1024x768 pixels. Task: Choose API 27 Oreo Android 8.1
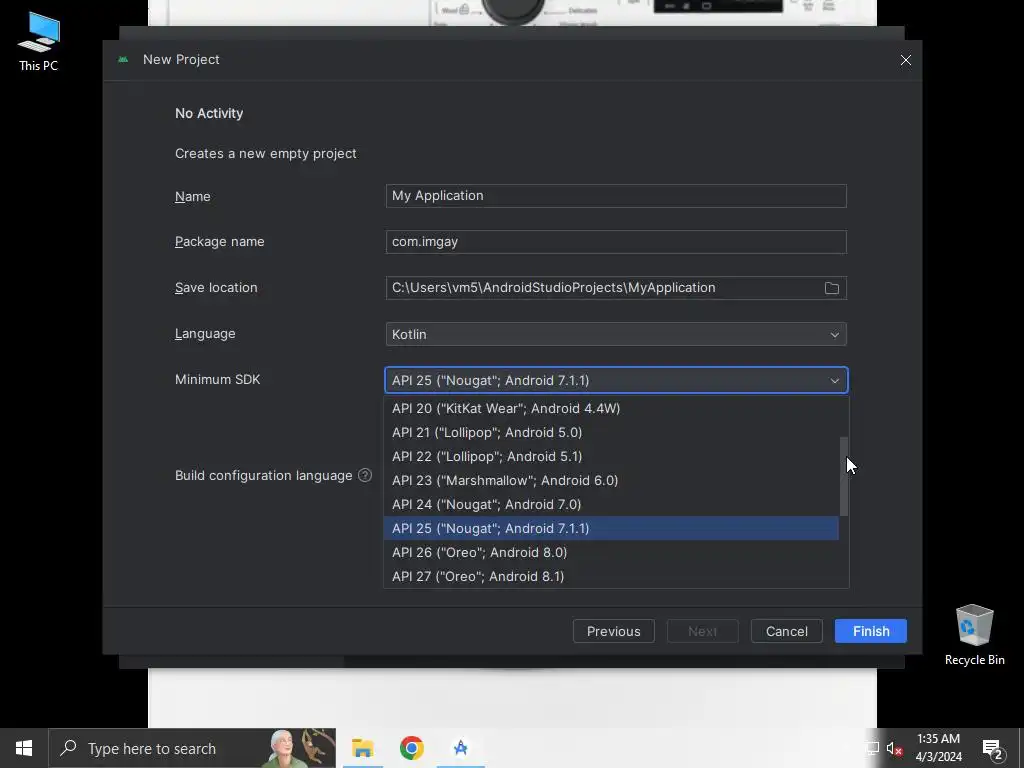click(x=611, y=577)
